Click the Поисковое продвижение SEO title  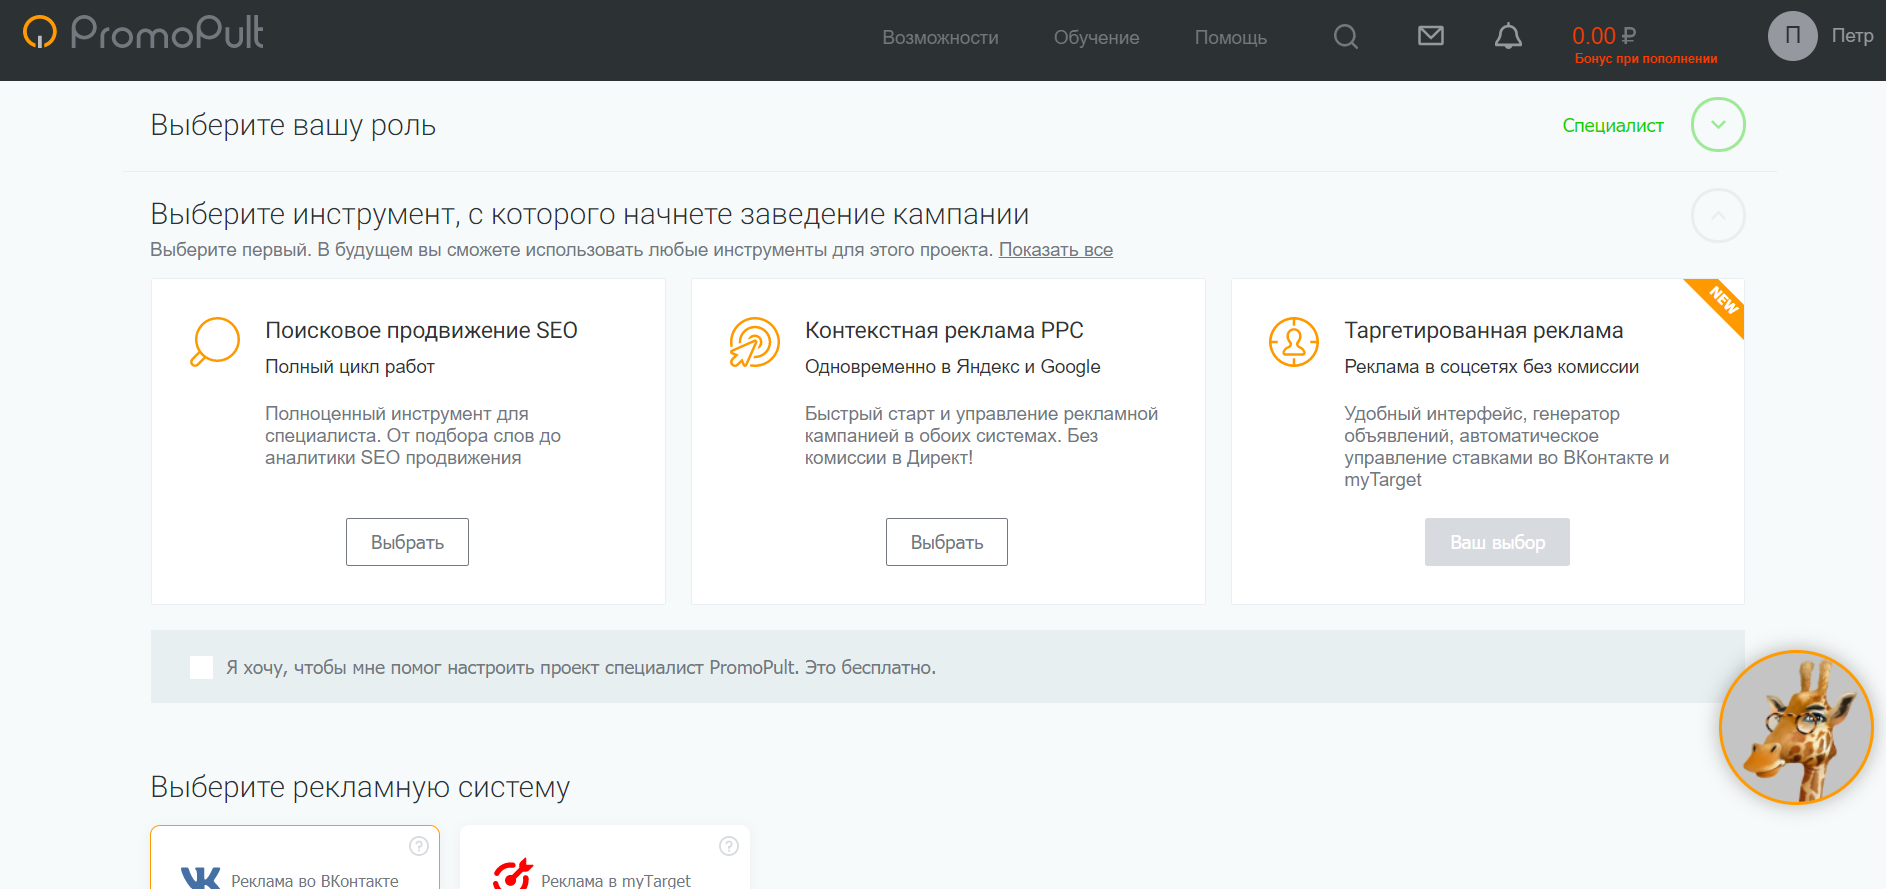421,331
